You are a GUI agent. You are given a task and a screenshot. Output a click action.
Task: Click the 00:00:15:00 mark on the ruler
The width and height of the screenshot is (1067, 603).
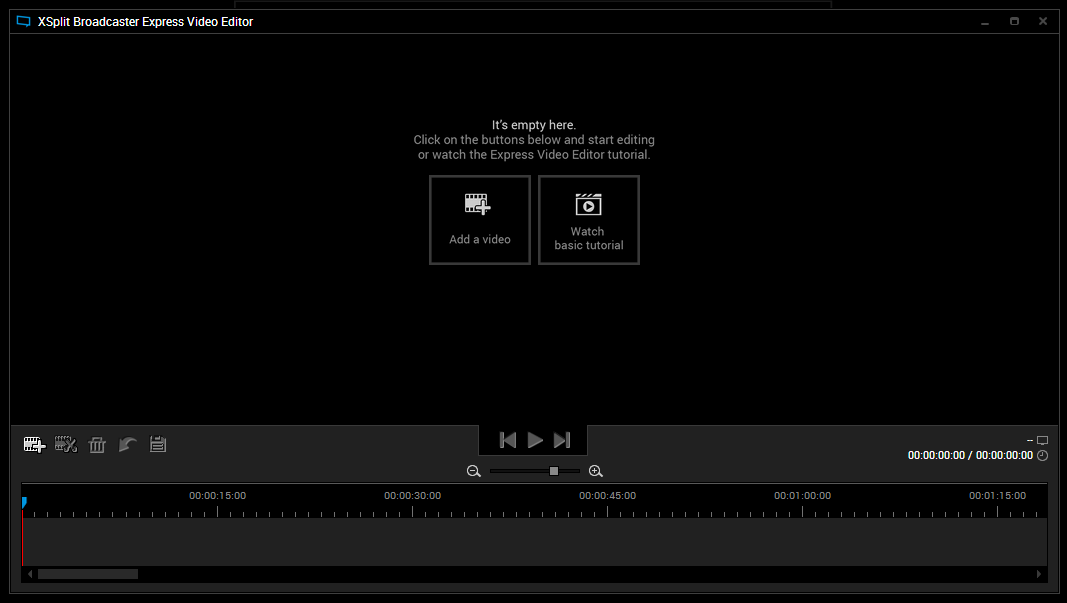(x=218, y=495)
